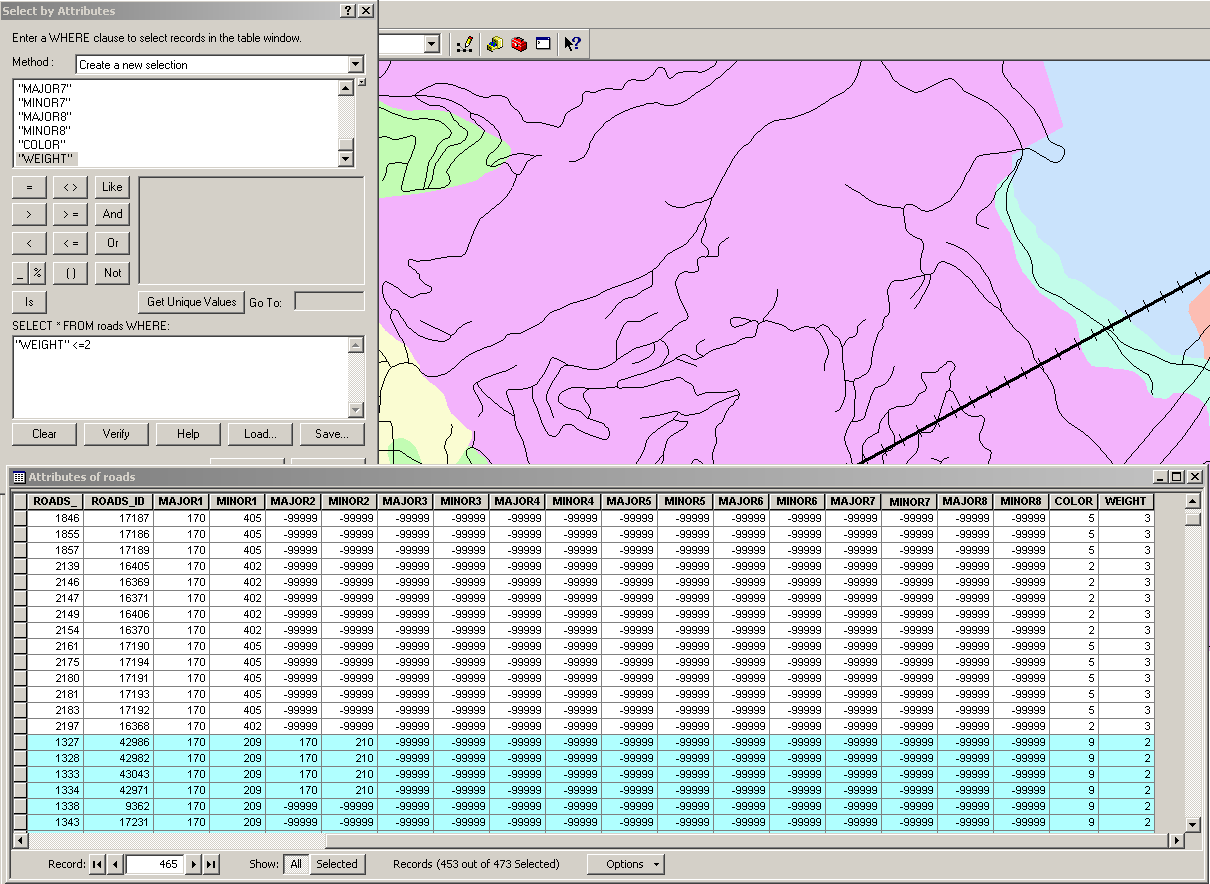Click the dialog's context help question-mark button
The width and height of the screenshot is (1210, 884).
pyautogui.click(x=348, y=10)
